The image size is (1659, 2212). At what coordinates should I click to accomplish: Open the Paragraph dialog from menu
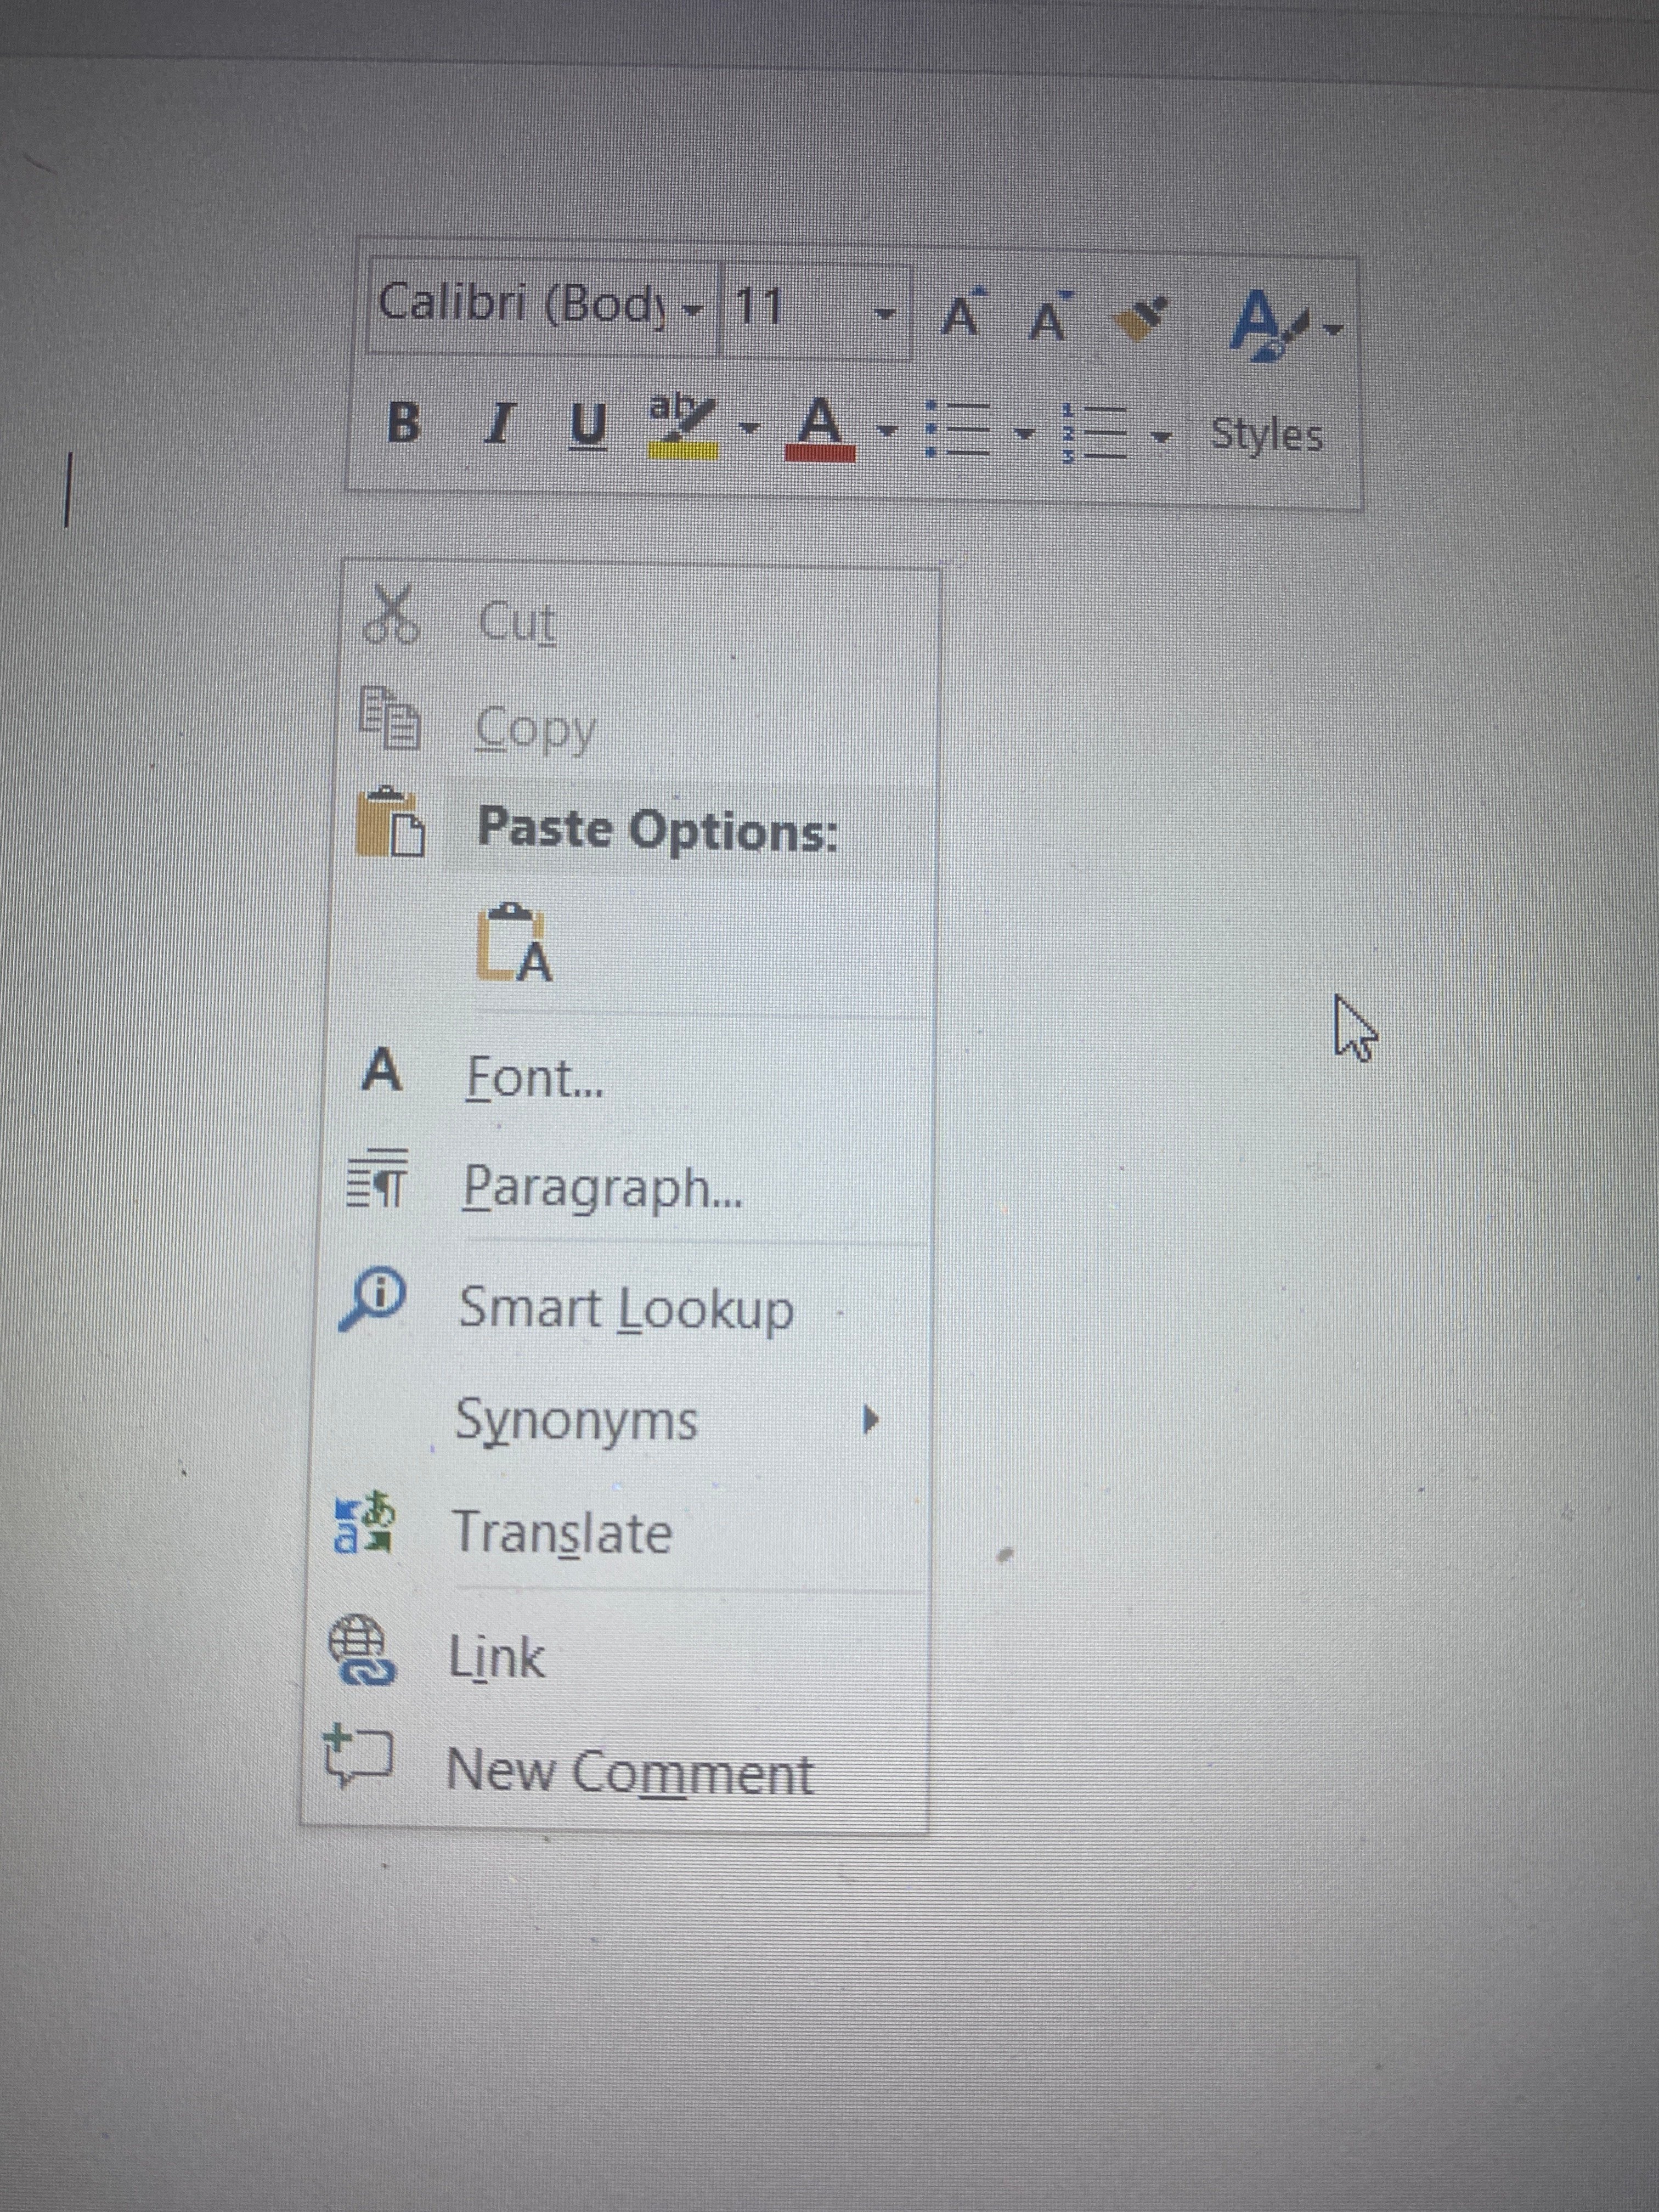(x=601, y=1188)
